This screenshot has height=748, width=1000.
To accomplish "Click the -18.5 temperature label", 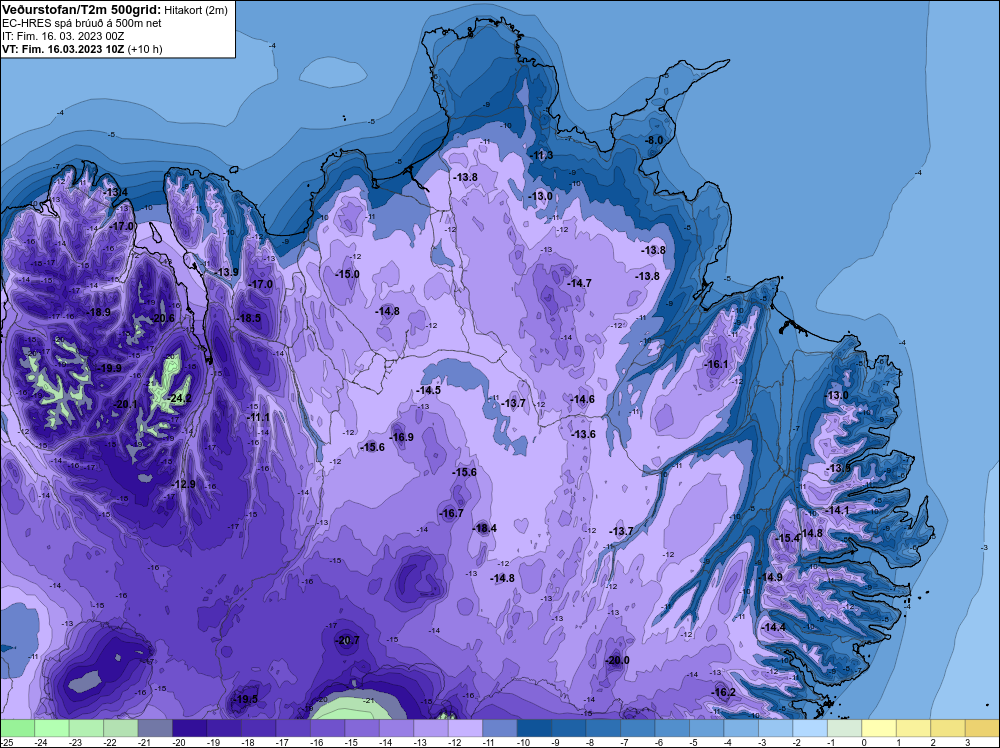I will tap(249, 318).
